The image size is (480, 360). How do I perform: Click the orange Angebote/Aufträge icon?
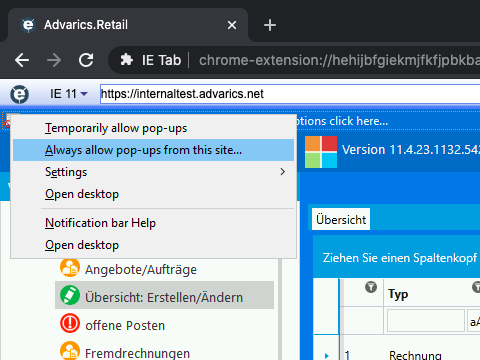(x=70, y=268)
